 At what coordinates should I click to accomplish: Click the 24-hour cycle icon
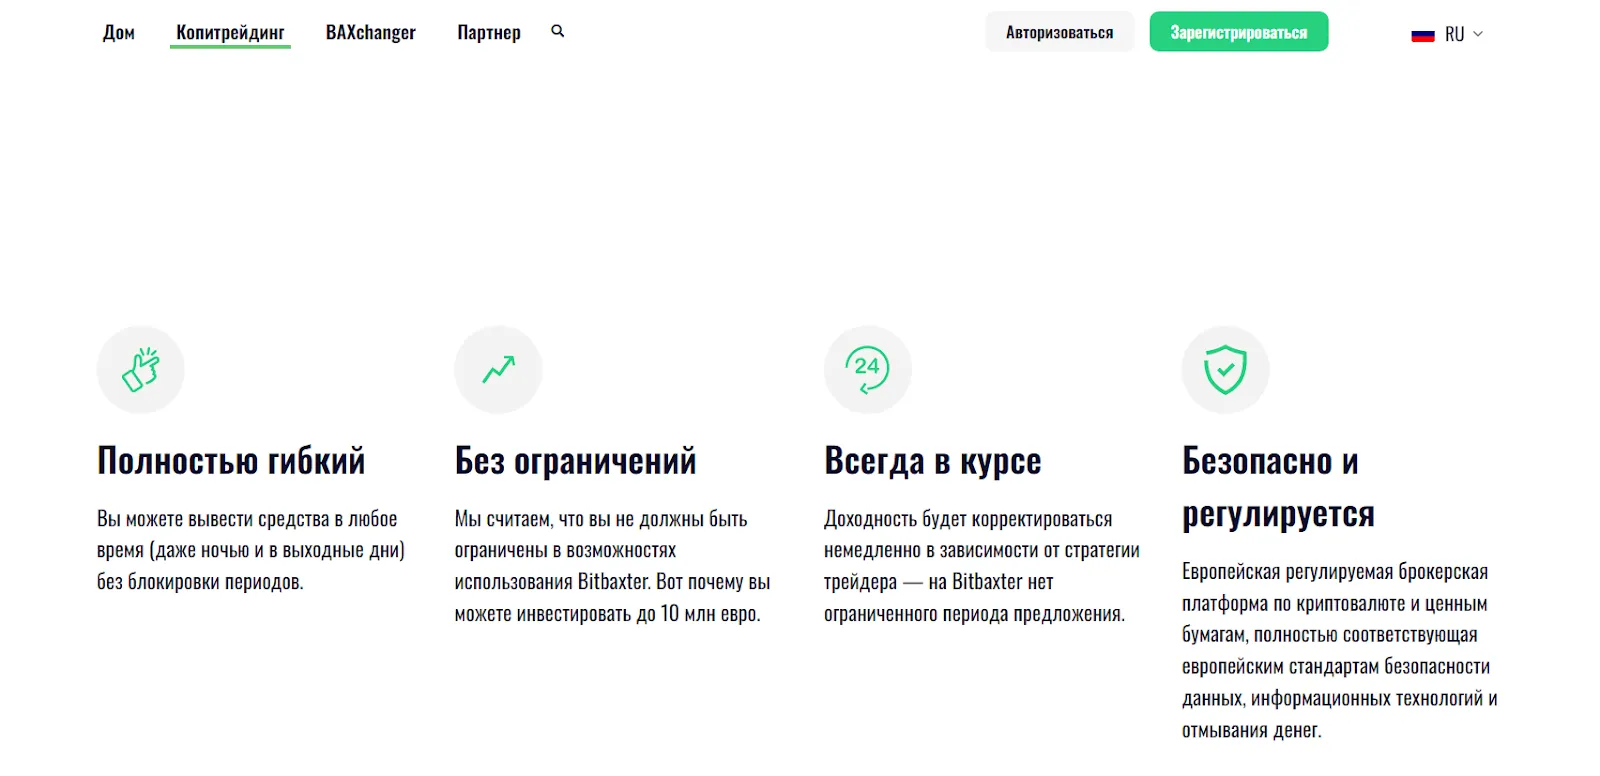point(867,369)
